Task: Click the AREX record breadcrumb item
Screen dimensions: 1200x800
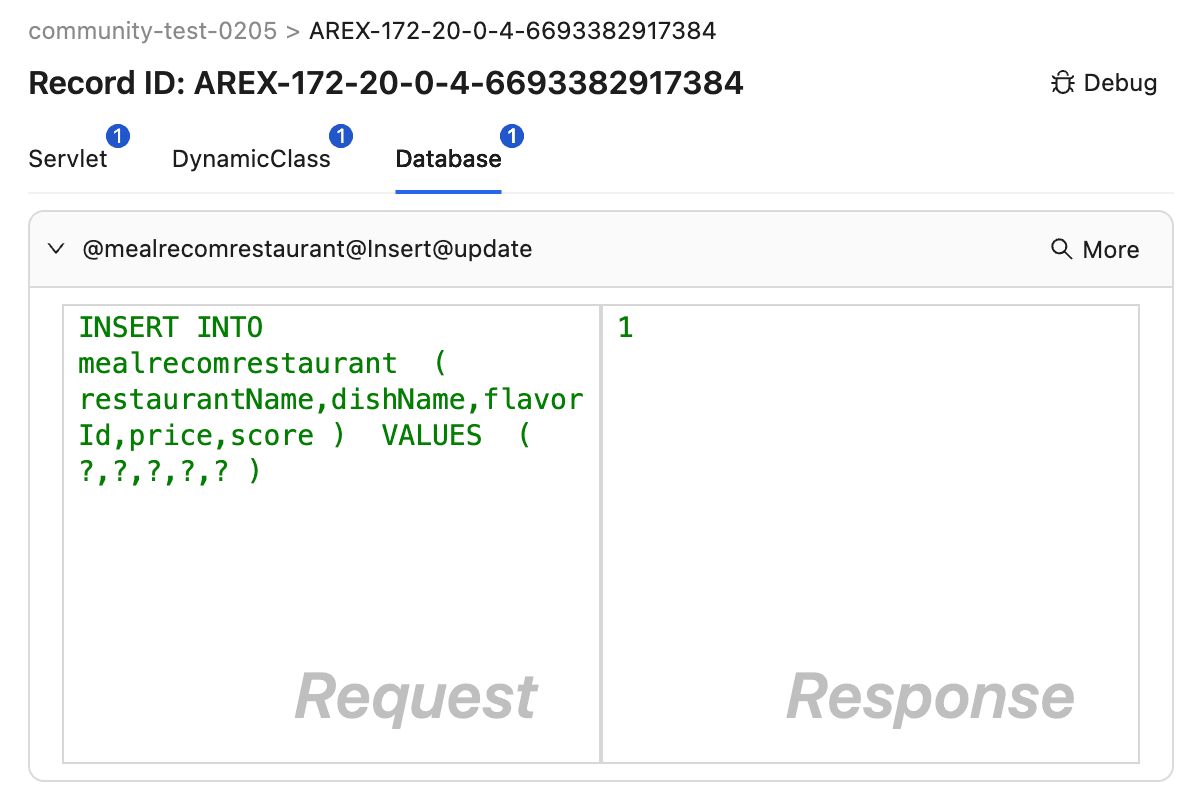Action: [513, 31]
